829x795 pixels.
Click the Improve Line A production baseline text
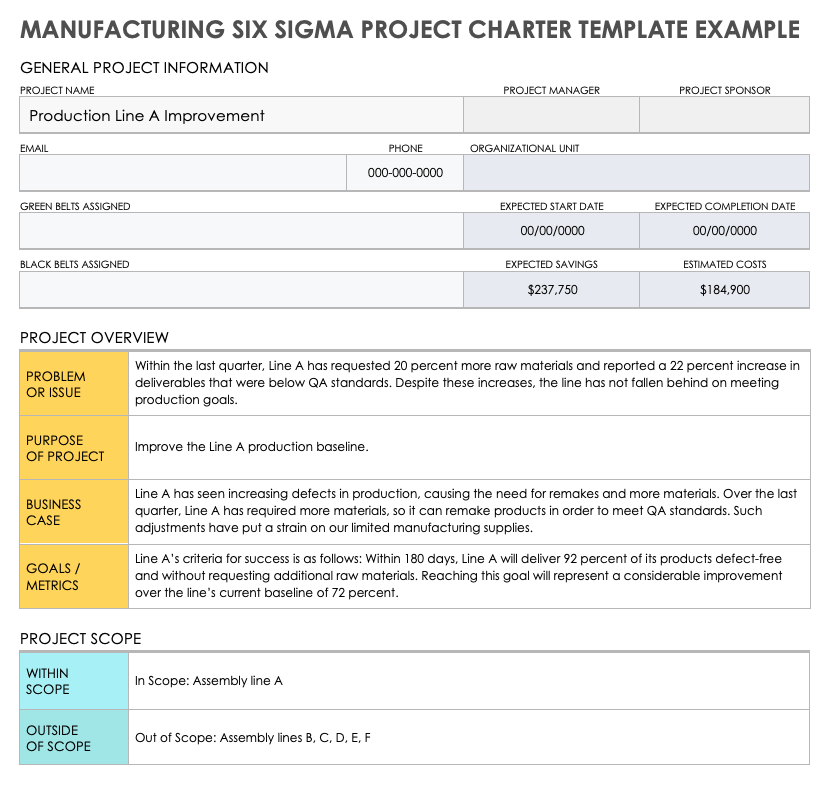pos(251,447)
